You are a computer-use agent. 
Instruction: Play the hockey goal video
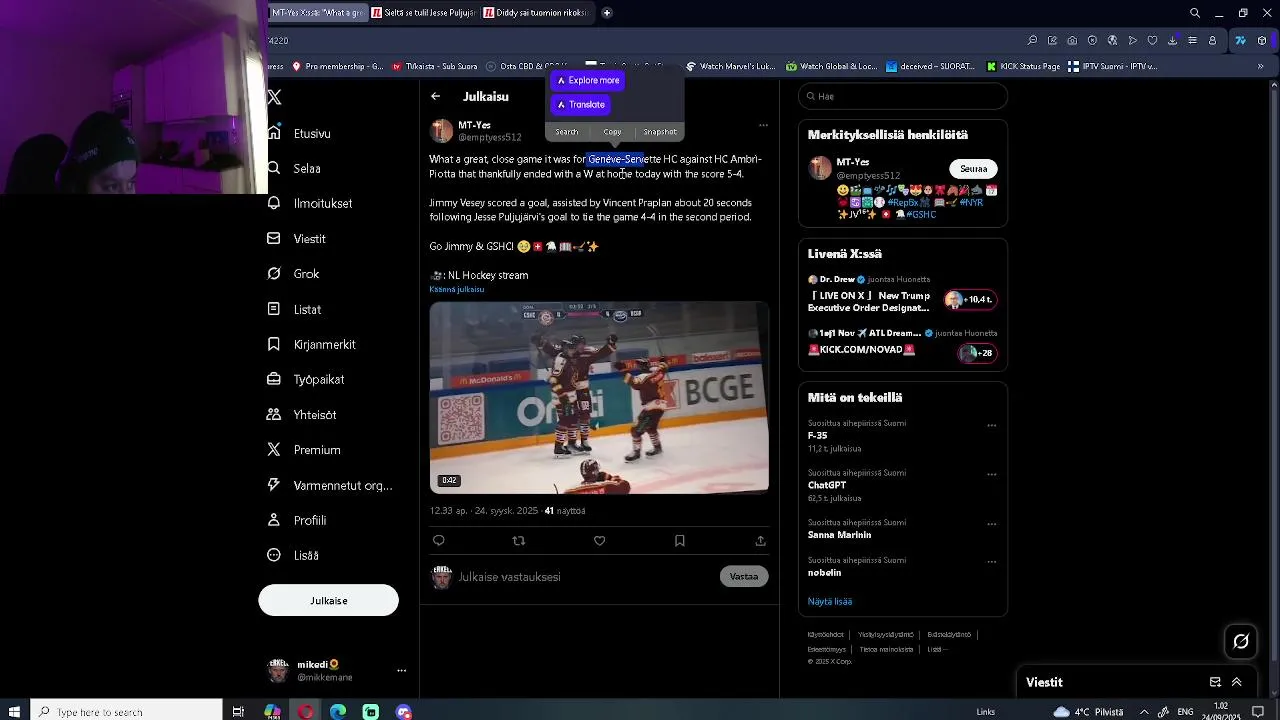[599, 398]
